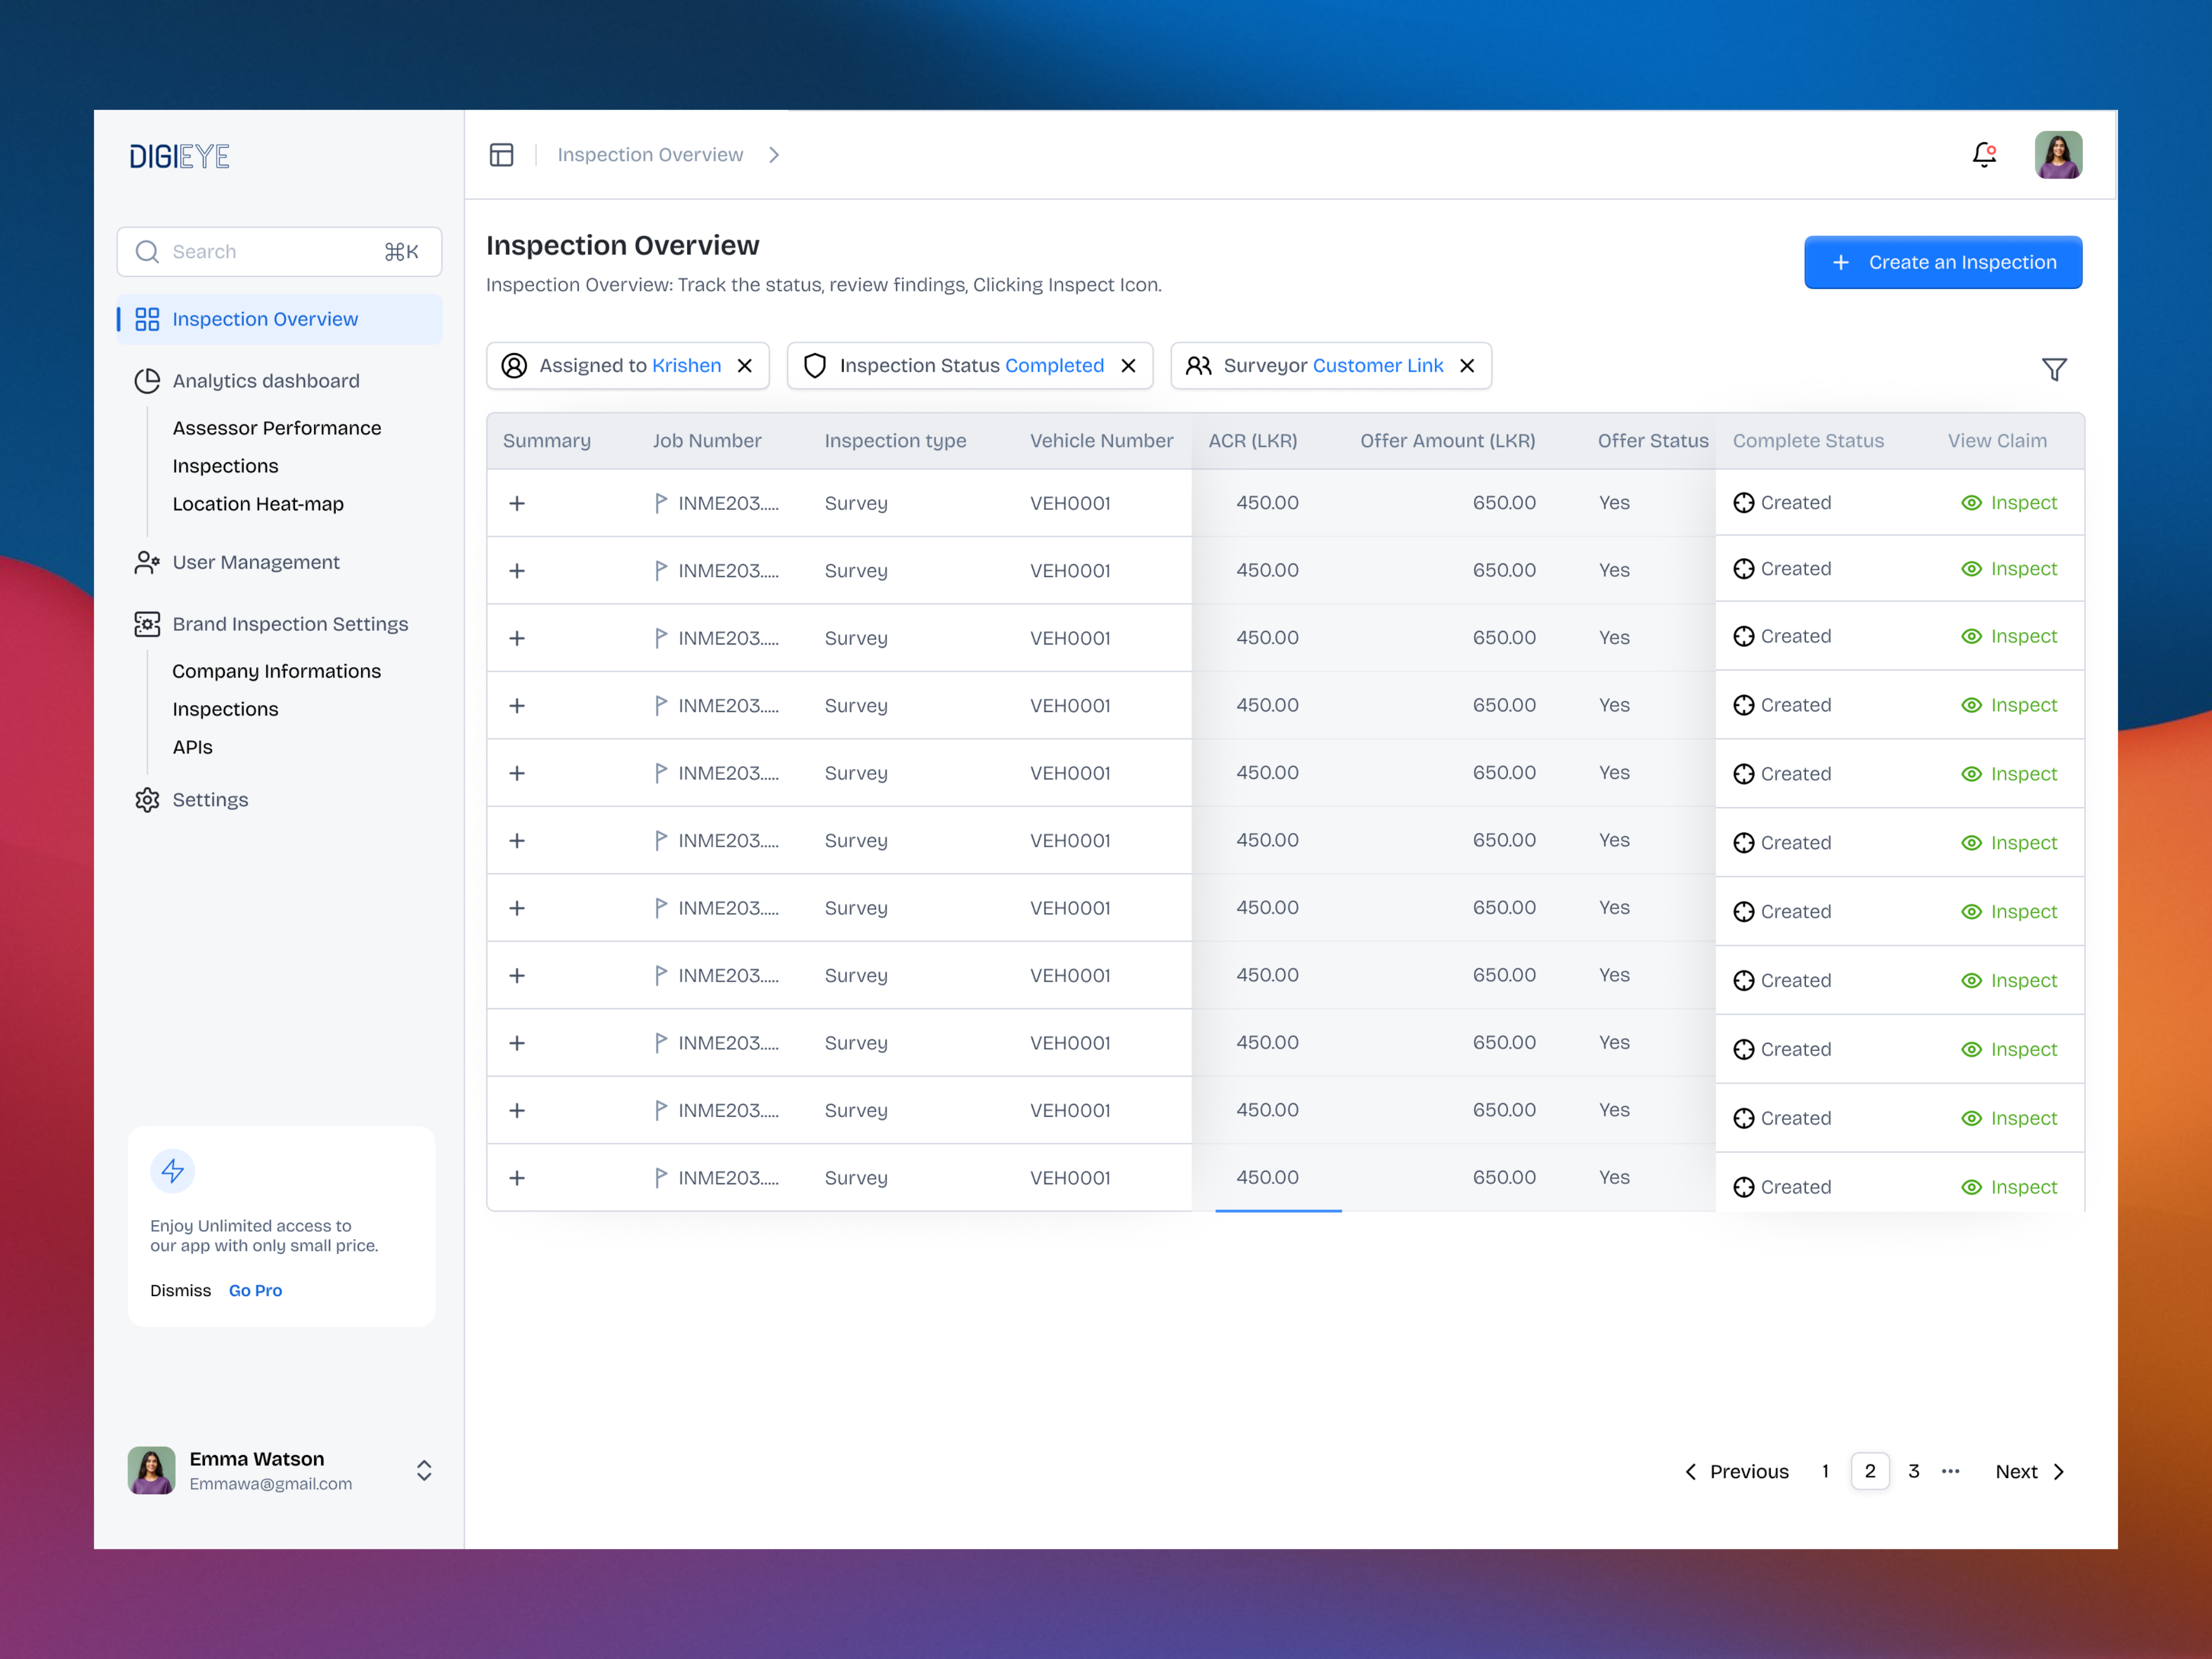Image resolution: width=2212 pixels, height=1659 pixels.
Task: Inspect the claim in the first row
Action: click(2010, 503)
